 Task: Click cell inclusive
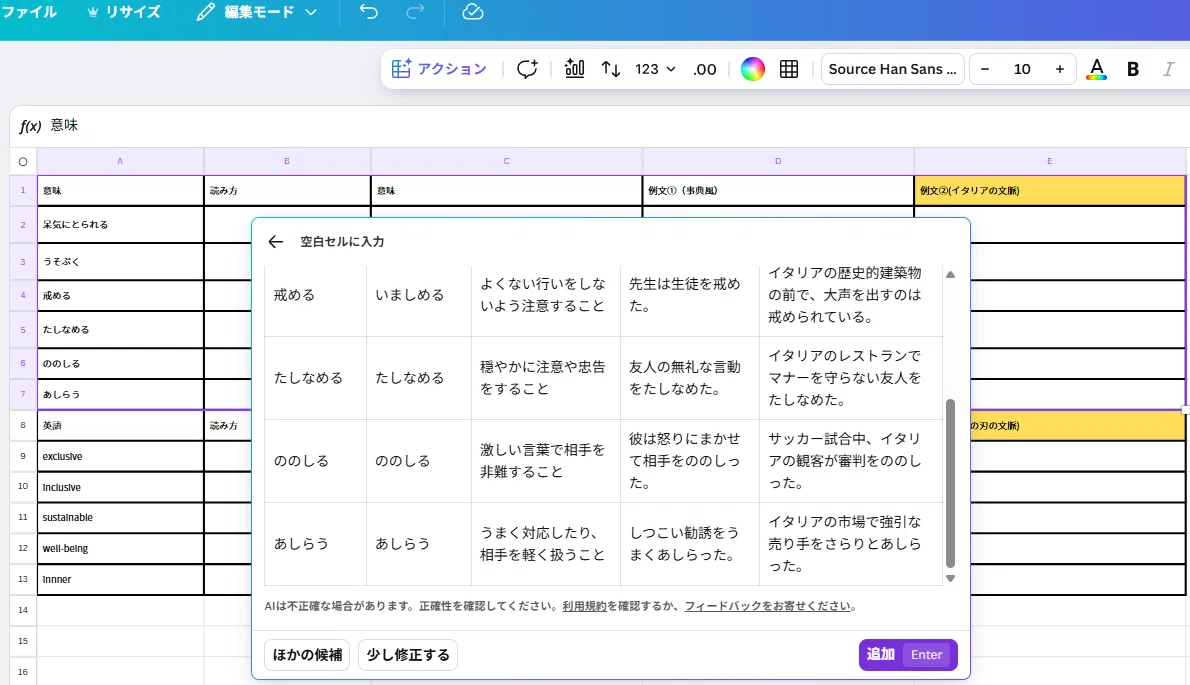coord(120,487)
